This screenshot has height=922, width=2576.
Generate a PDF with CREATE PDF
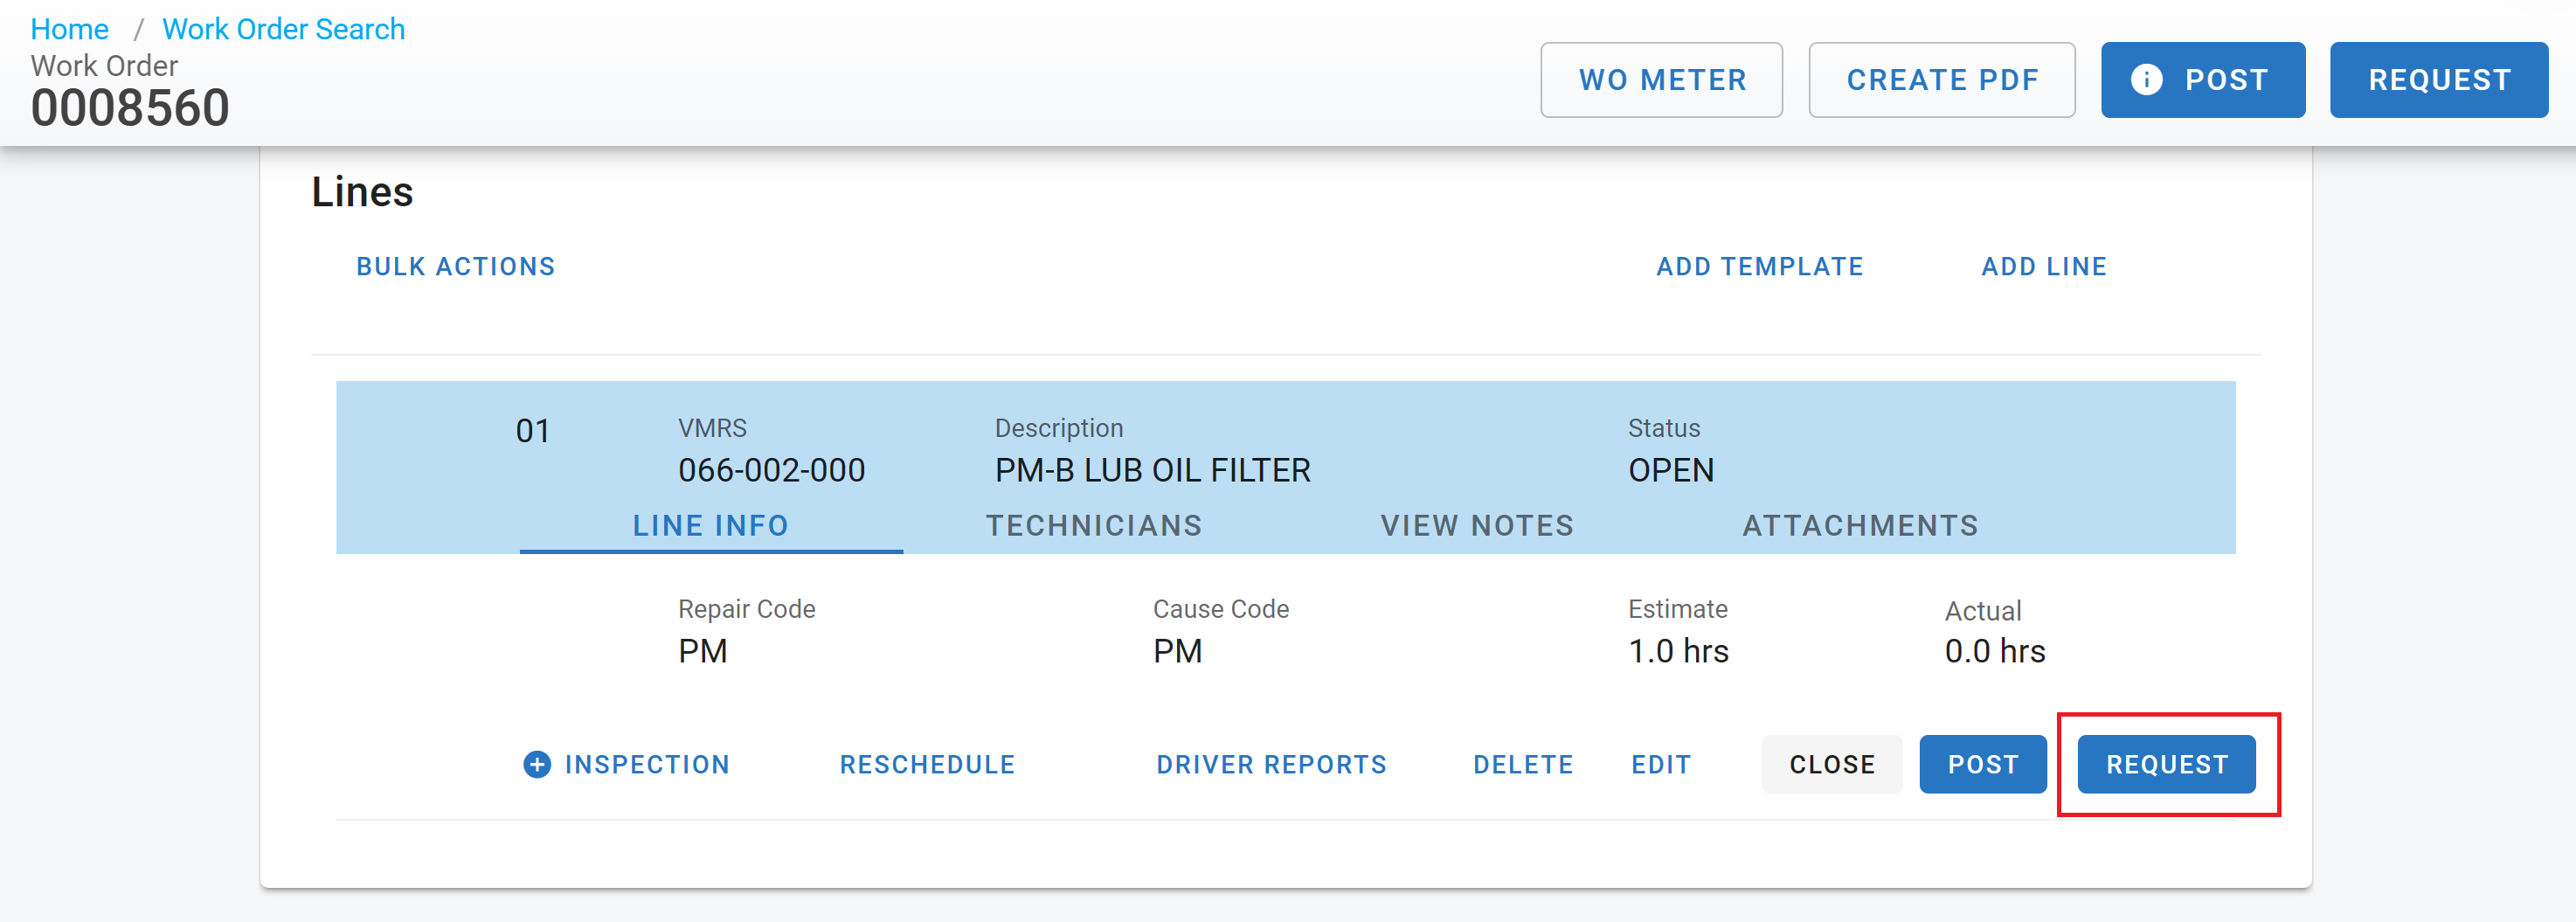(x=1942, y=79)
